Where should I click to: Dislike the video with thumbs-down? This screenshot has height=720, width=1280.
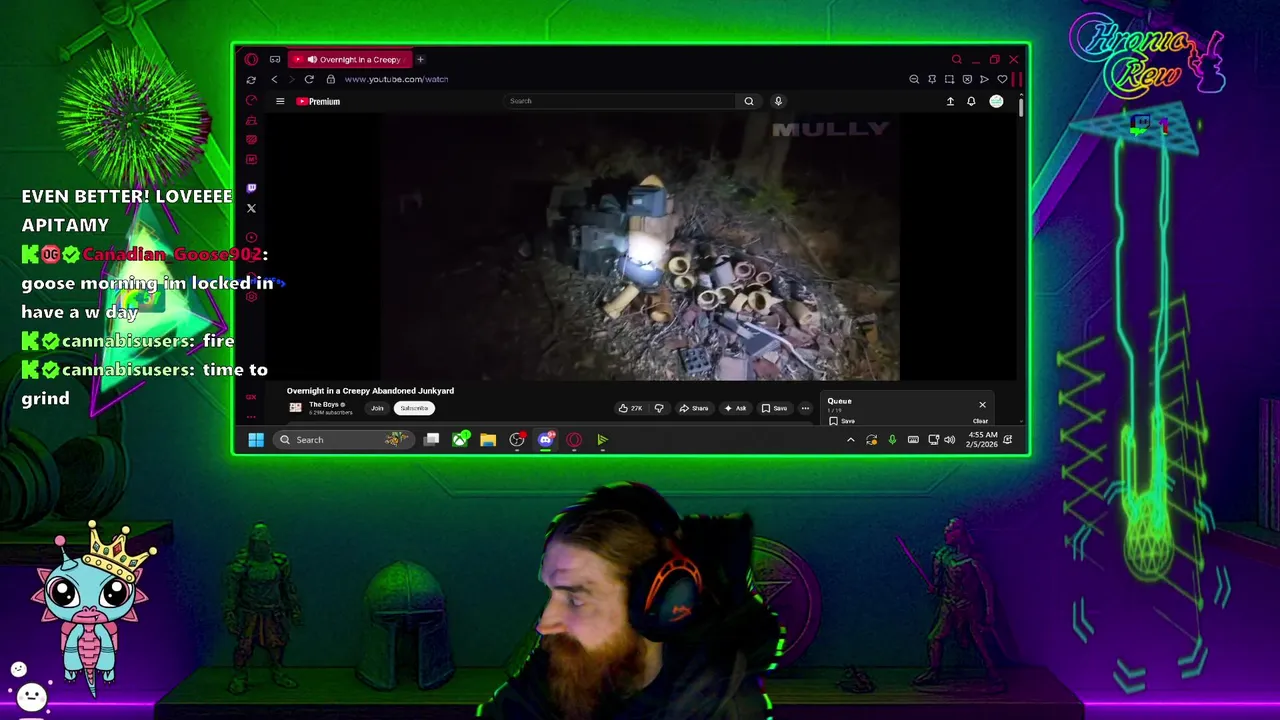pos(659,408)
